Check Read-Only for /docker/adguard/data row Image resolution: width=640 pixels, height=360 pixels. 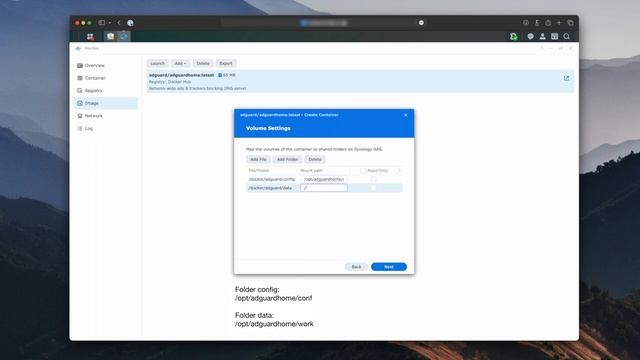pyautogui.click(x=373, y=188)
